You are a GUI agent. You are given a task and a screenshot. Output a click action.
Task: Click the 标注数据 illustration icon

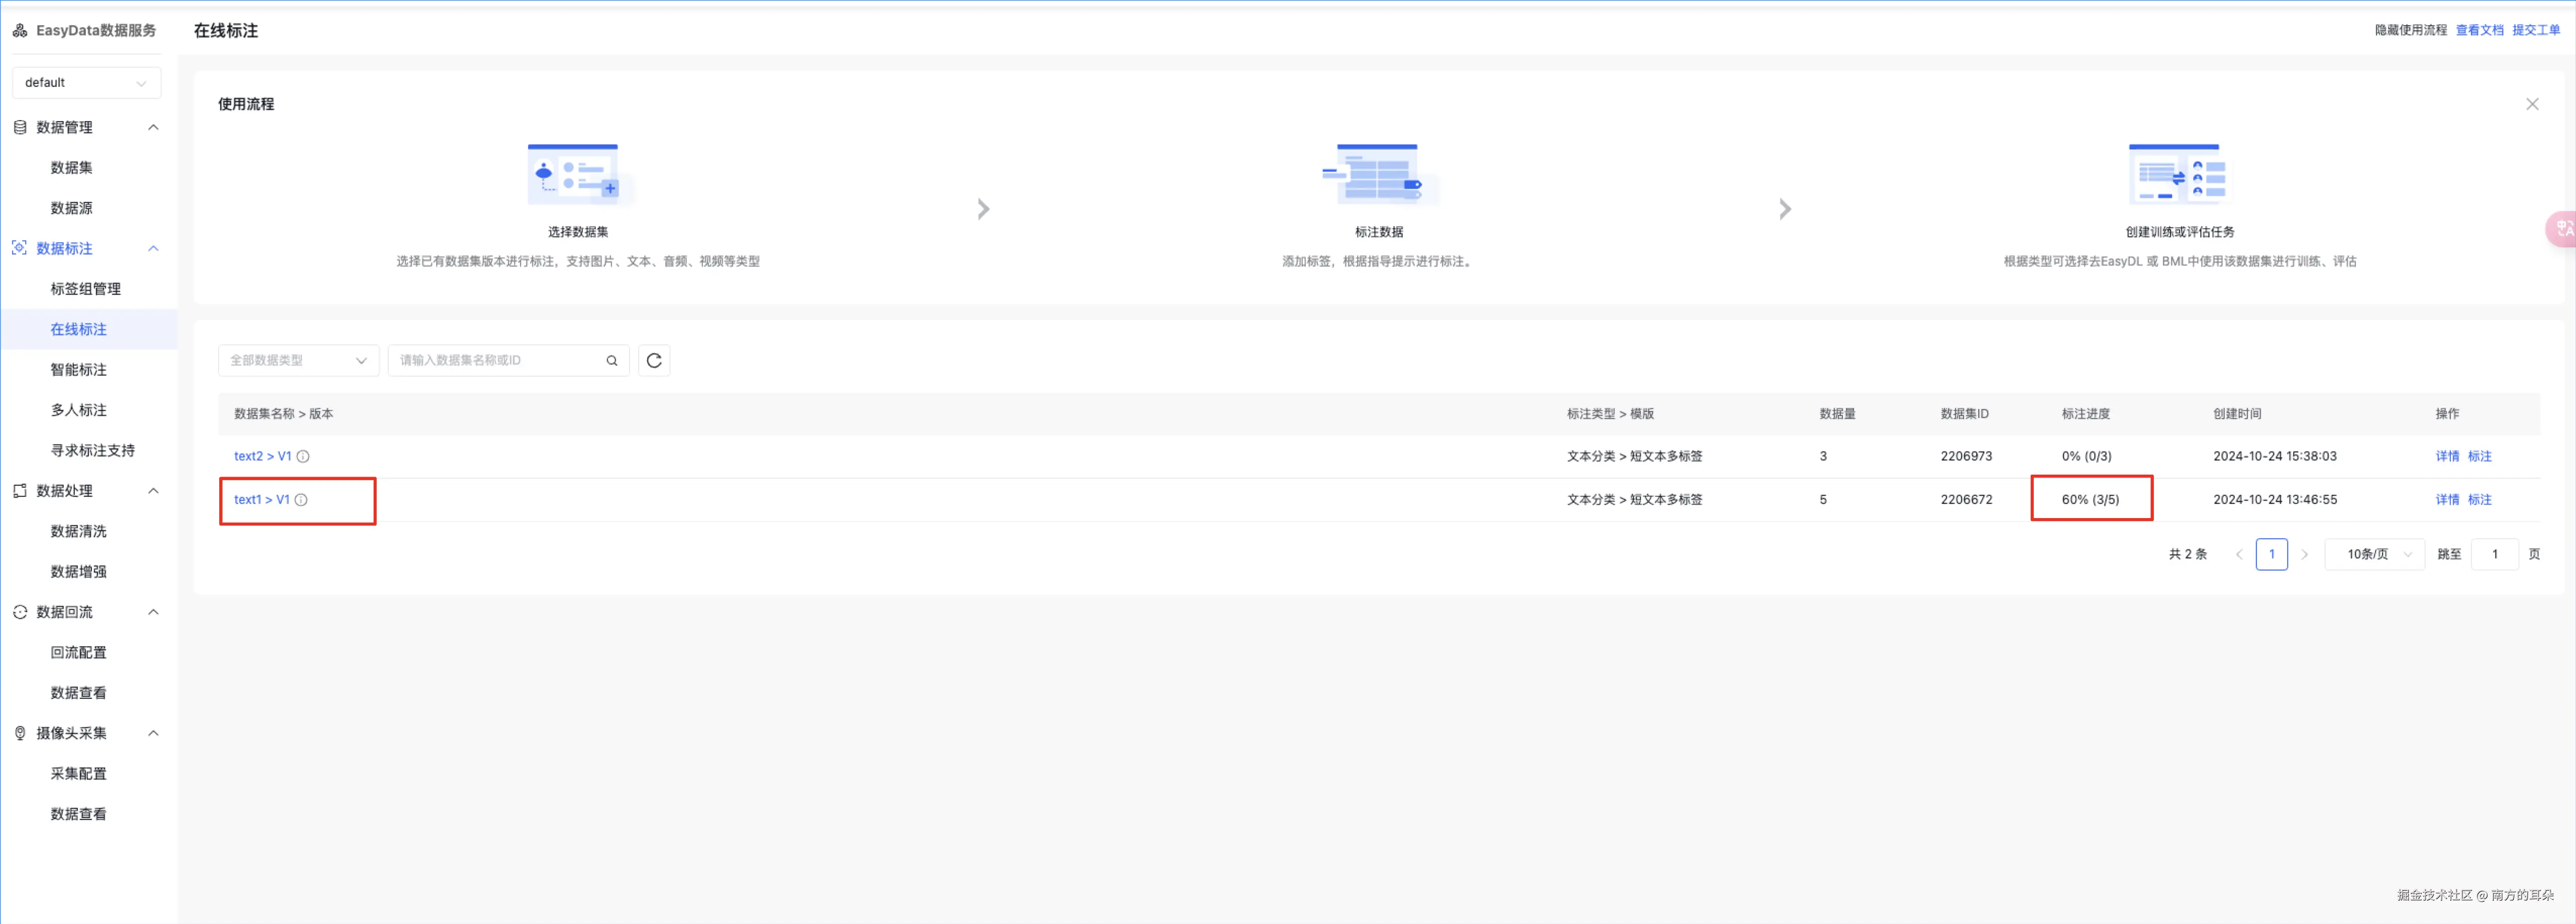pyautogui.click(x=1377, y=175)
